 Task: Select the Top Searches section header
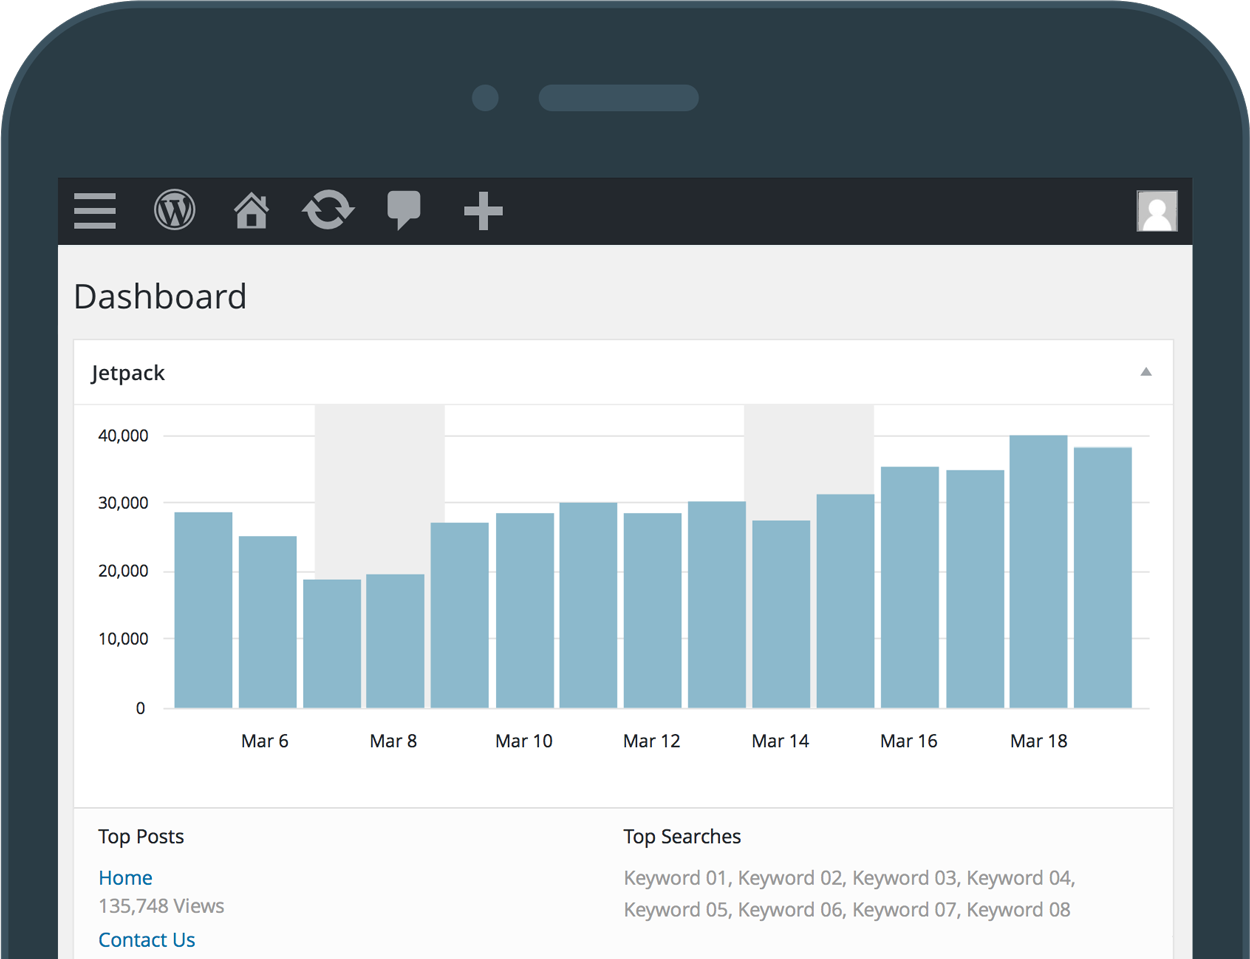click(x=682, y=836)
